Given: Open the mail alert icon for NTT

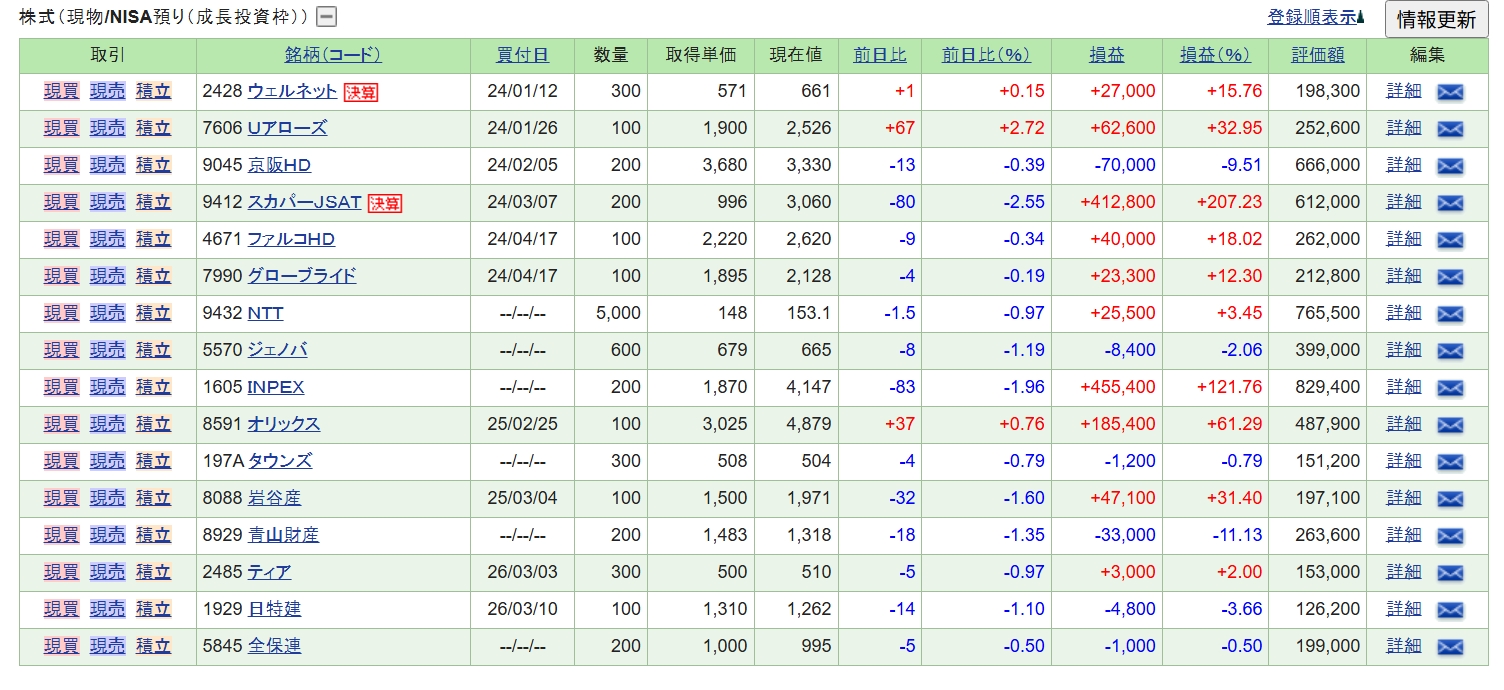Looking at the screenshot, I should [x=1449, y=314].
